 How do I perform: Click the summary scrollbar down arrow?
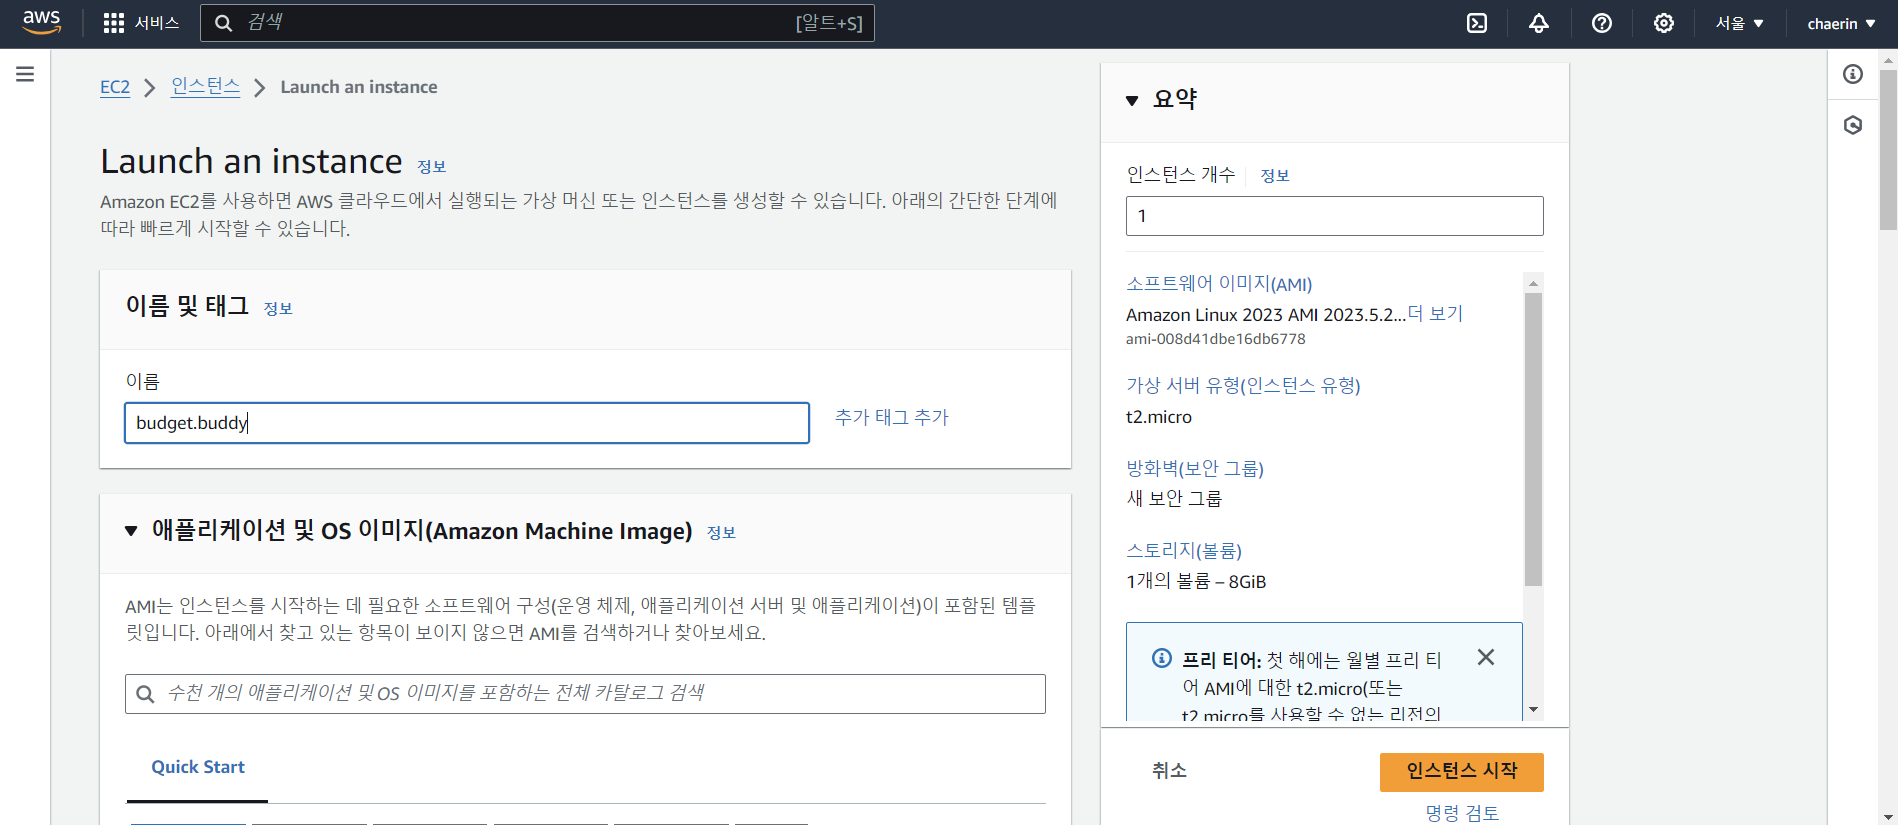tap(1533, 710)
